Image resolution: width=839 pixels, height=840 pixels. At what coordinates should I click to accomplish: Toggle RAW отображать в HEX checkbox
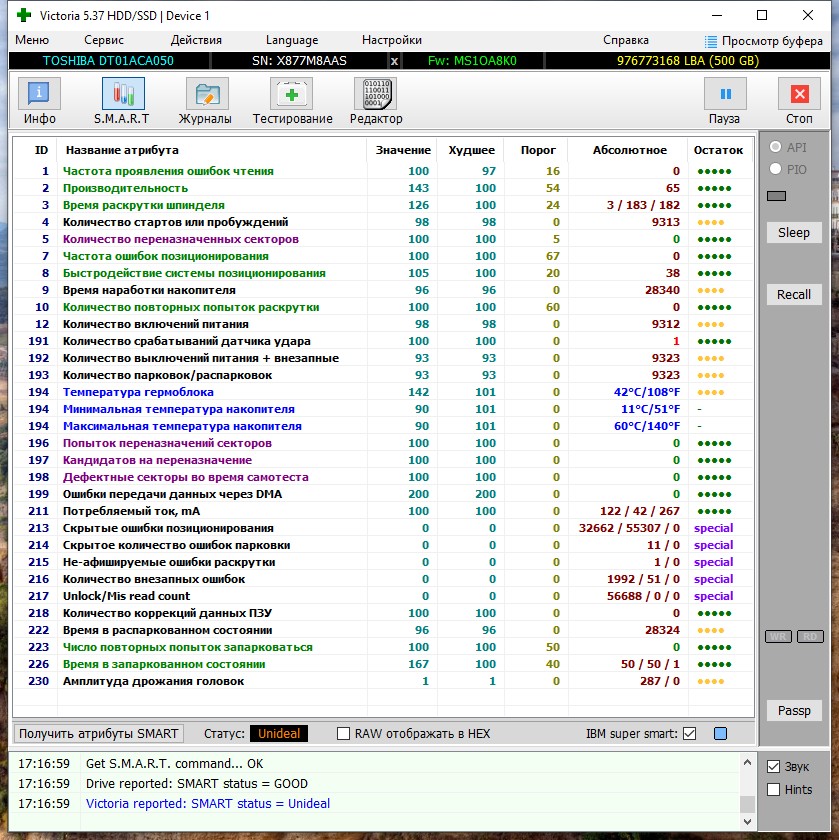point(343,733)
